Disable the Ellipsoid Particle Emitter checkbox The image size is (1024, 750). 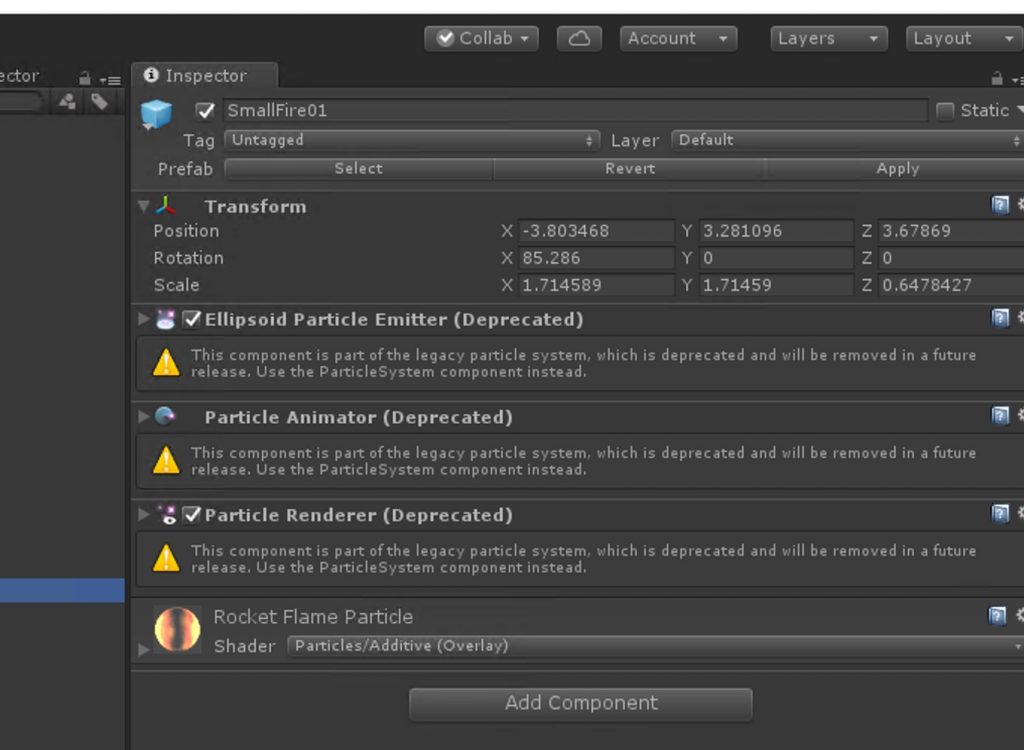click(193, 320)
